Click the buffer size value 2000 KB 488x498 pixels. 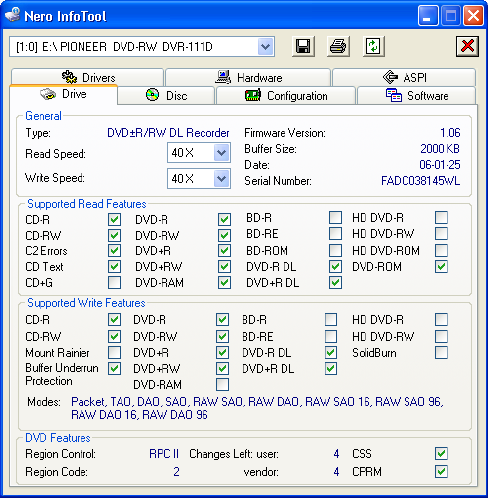pos(440,148)
